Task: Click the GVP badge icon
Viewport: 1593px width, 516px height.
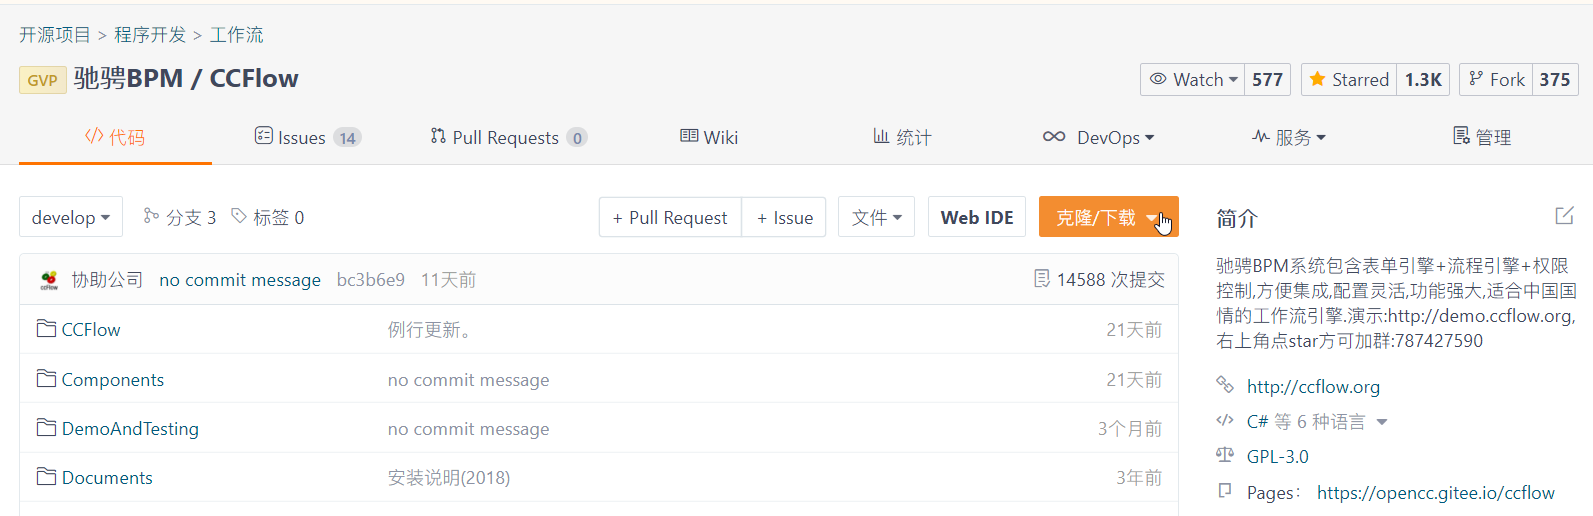Action: [x=42, y=80]
